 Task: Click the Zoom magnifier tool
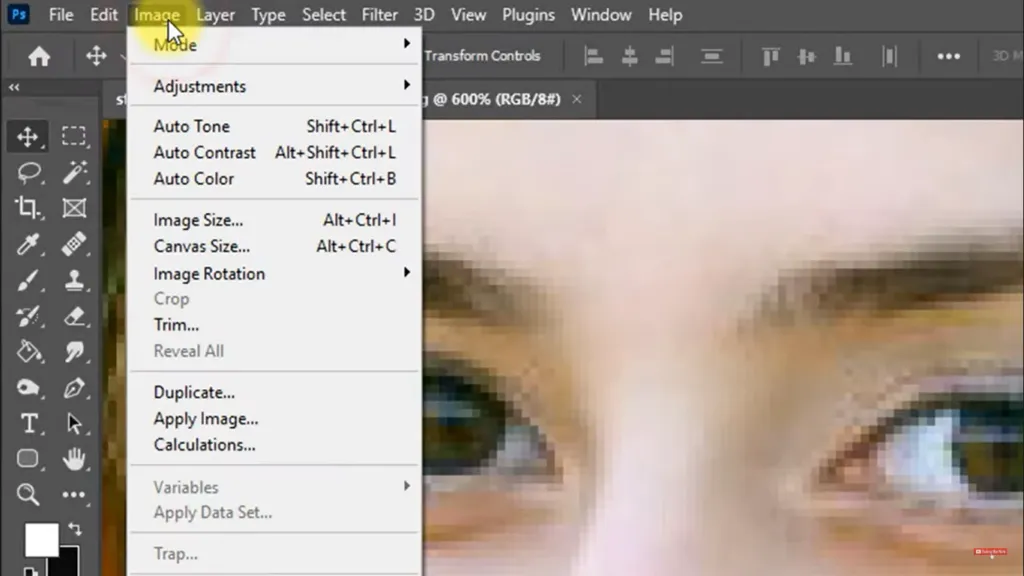(28, 494)
